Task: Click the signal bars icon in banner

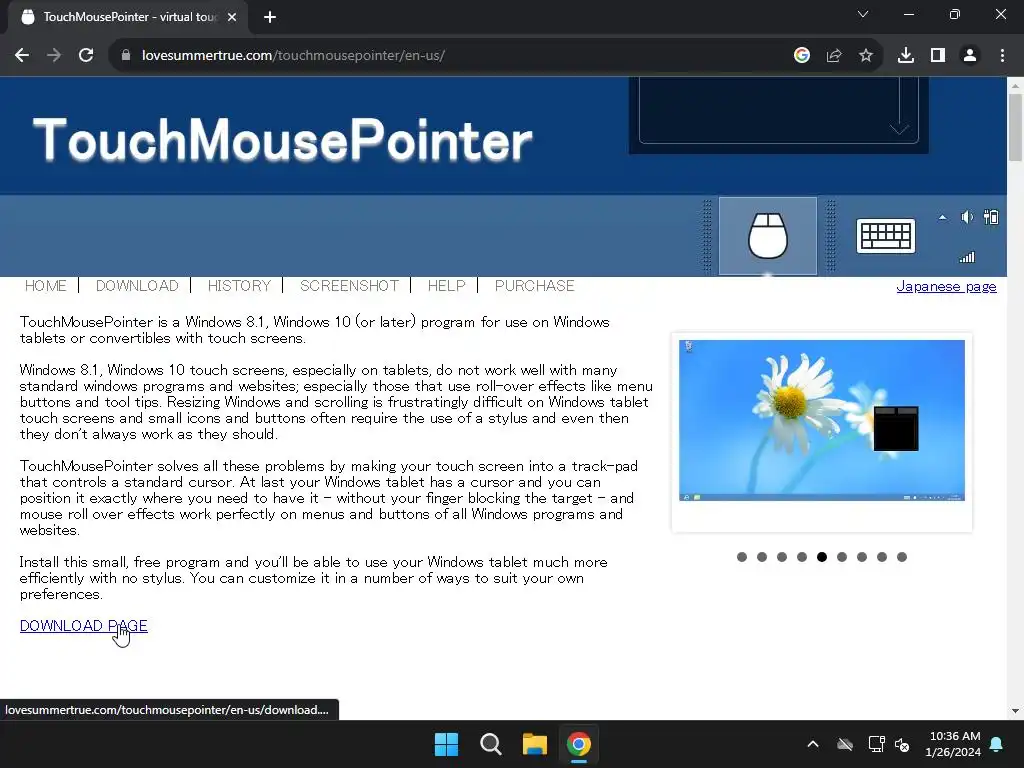Action: coord(967,257)
